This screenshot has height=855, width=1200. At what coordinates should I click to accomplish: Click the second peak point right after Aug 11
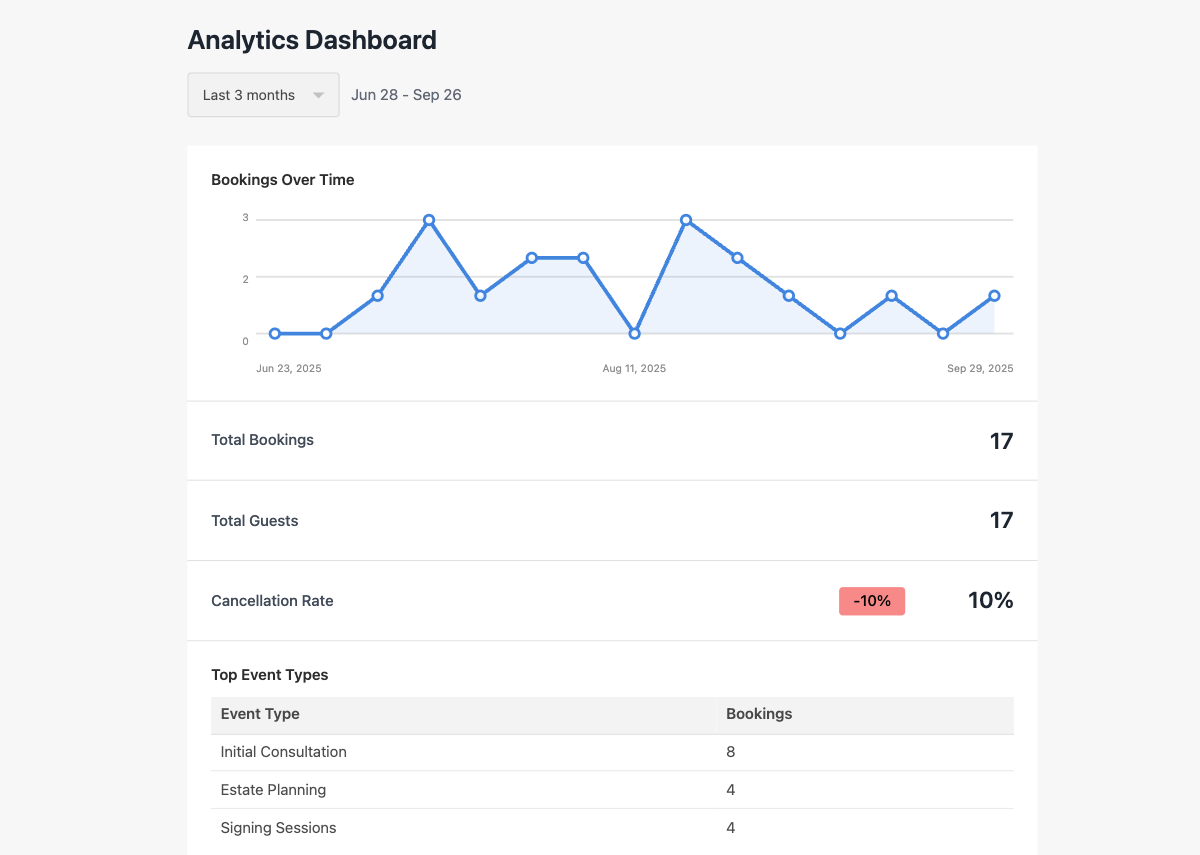(x=686, y=220)
